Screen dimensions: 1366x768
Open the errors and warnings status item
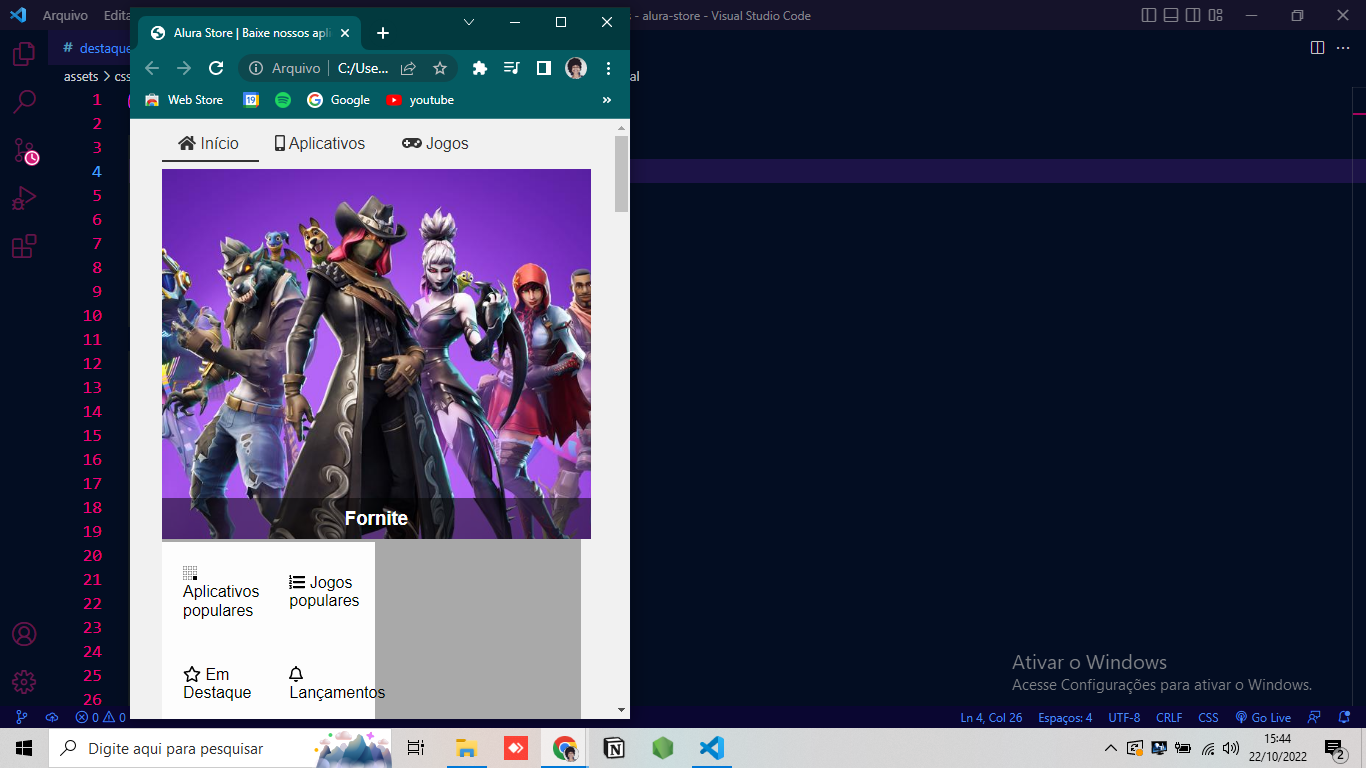(x=100, y=717)
